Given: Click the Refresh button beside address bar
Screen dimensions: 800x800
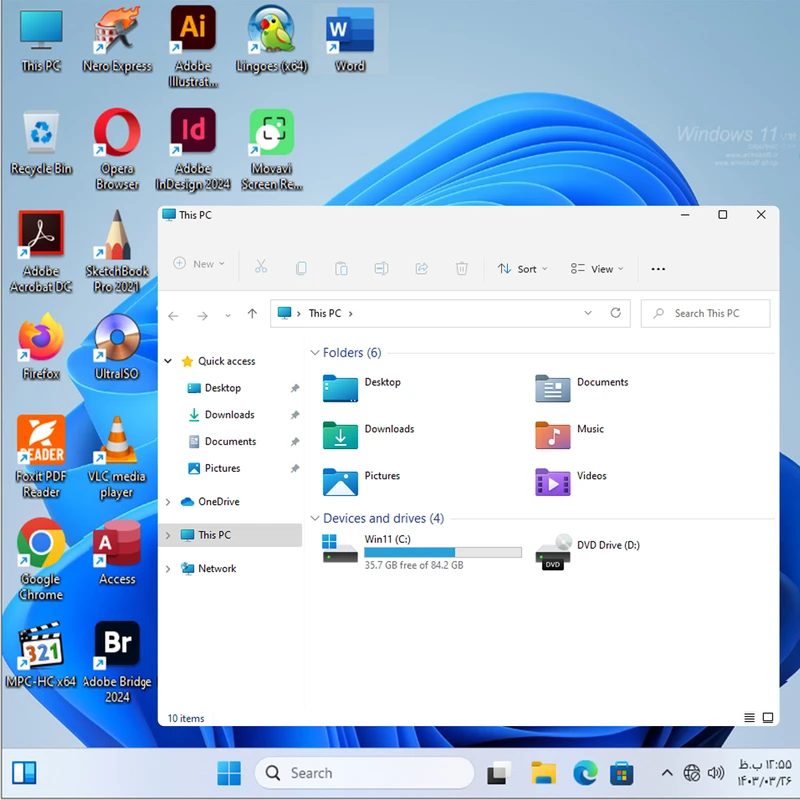Looking at the screenshot, I should [616, 313].
